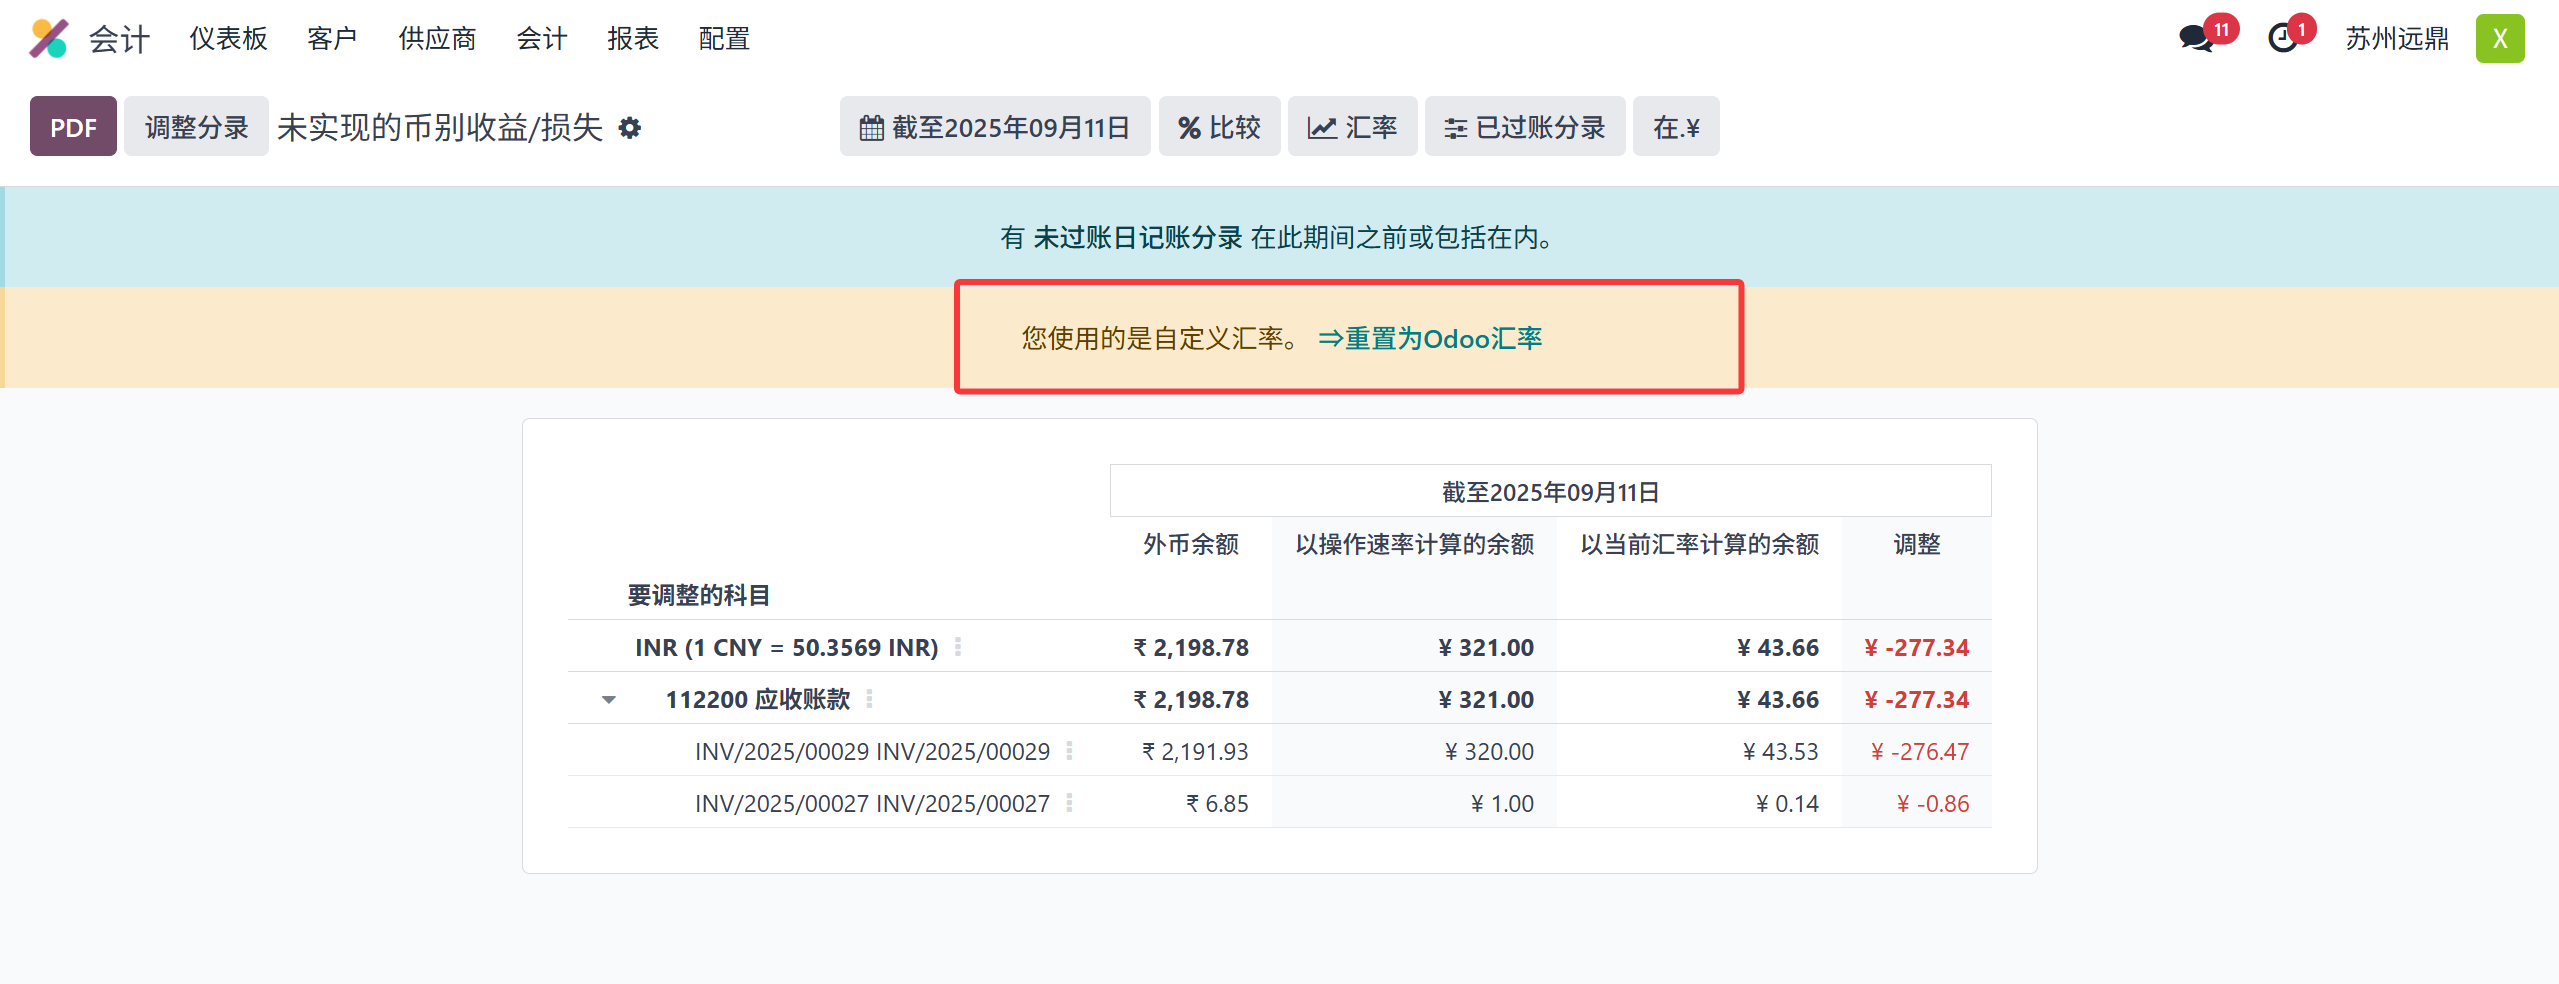Open the conversations chat bubble icon
Viewport: 2559px width, 984px height.
pos(2196,39)
